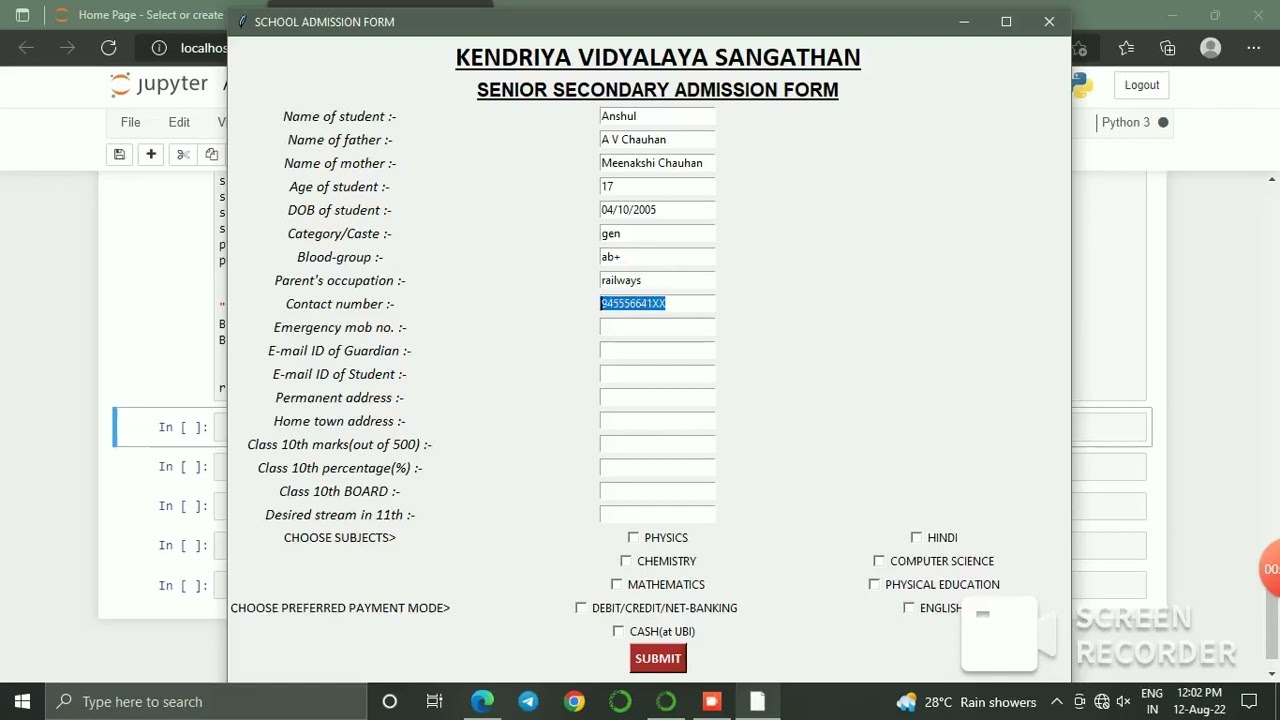Click the Jupyter copy cell icon
Screen dimensions: 1280x720
(211, 154)
